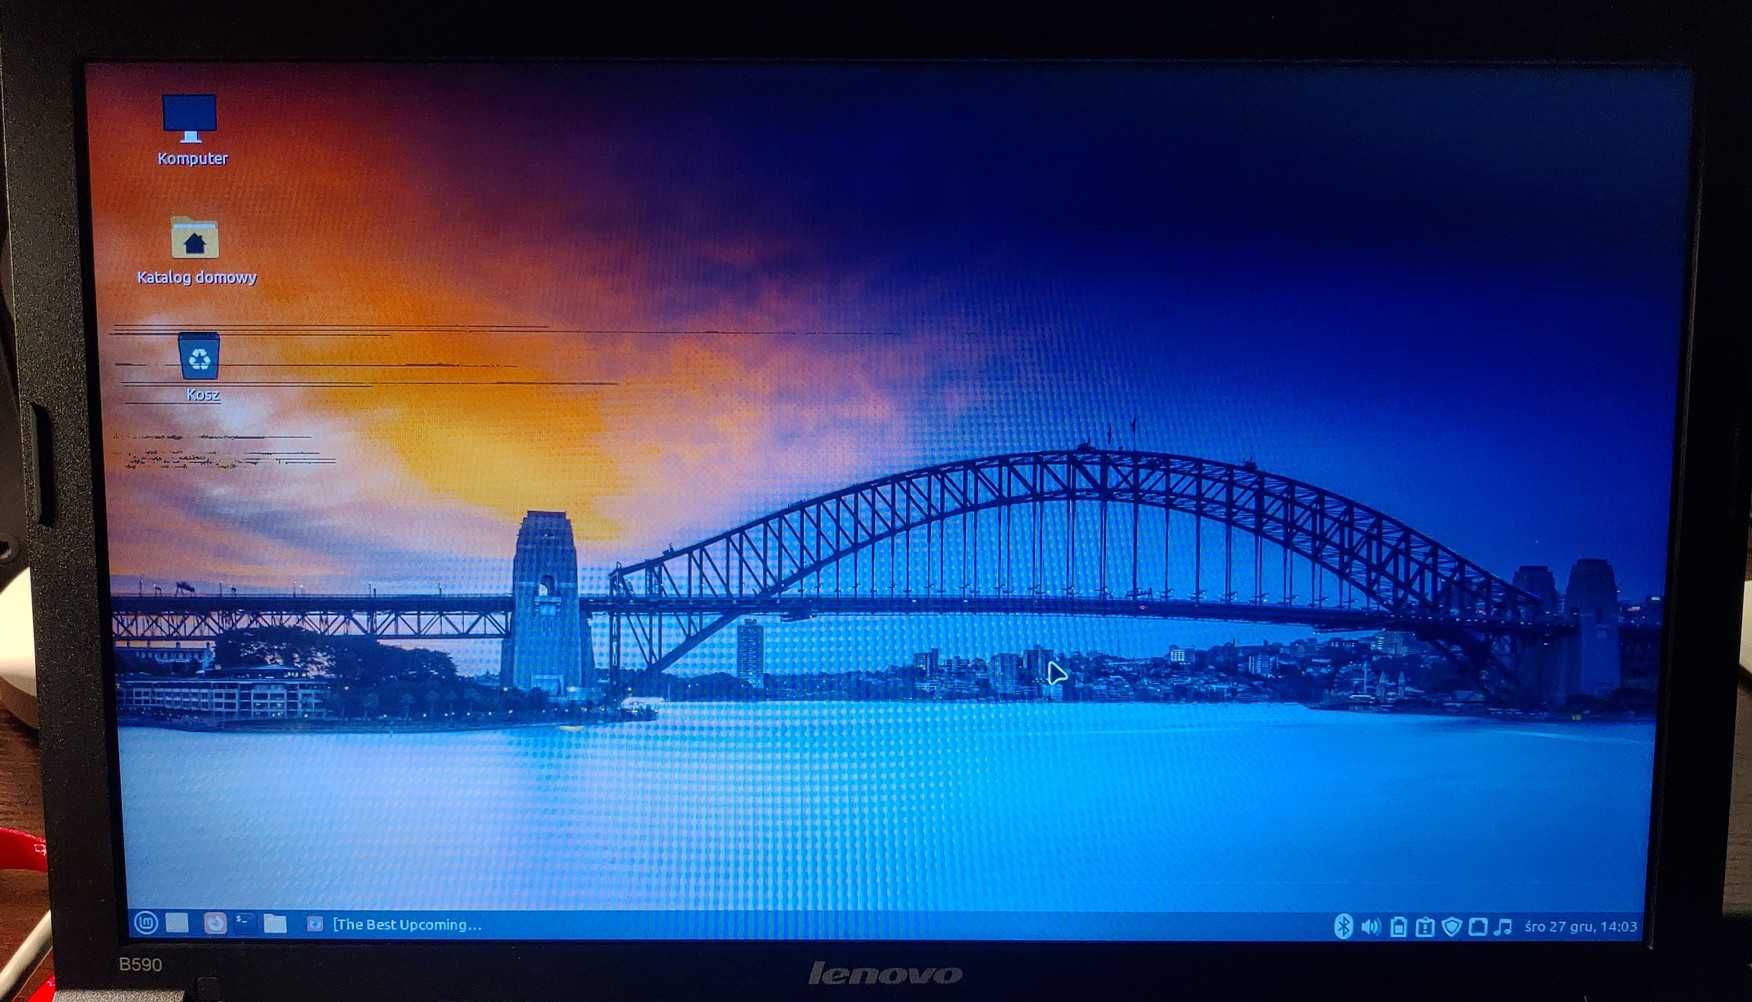Open the calendar from the clock

point(1581,927)
